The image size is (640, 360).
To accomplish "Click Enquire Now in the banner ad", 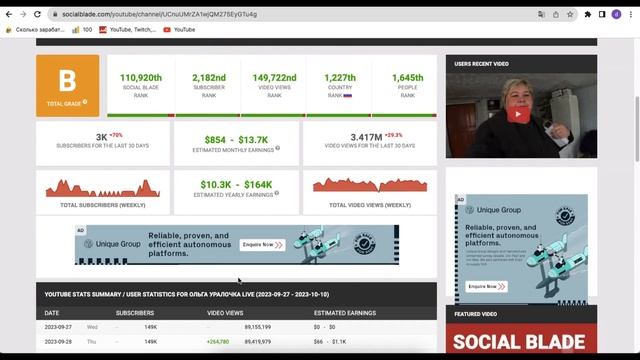I will pyautogui.click(x=262, y=245).
